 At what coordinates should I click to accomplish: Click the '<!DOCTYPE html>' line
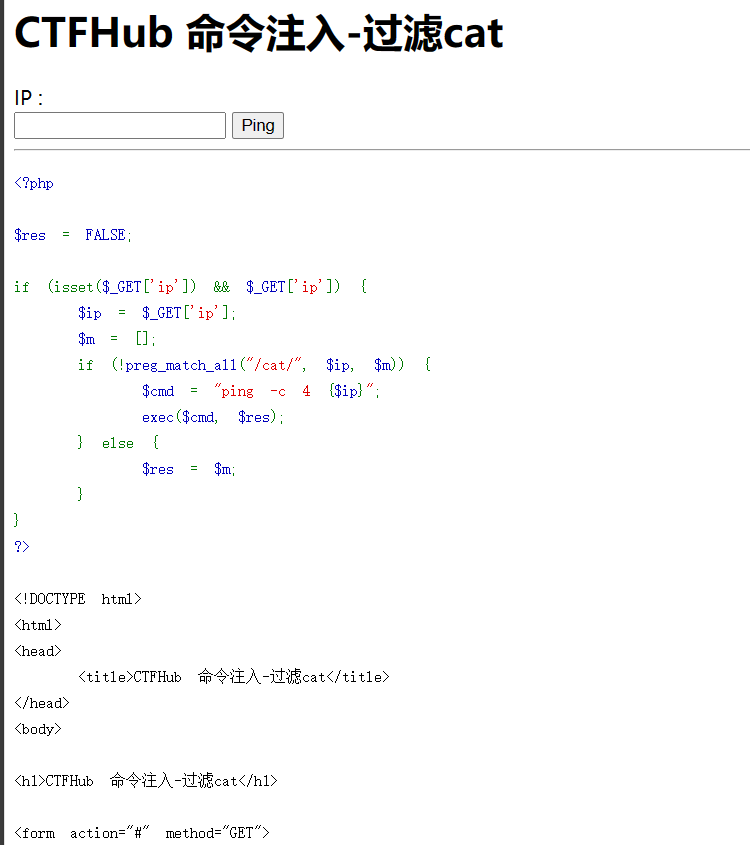click(78, 599)
